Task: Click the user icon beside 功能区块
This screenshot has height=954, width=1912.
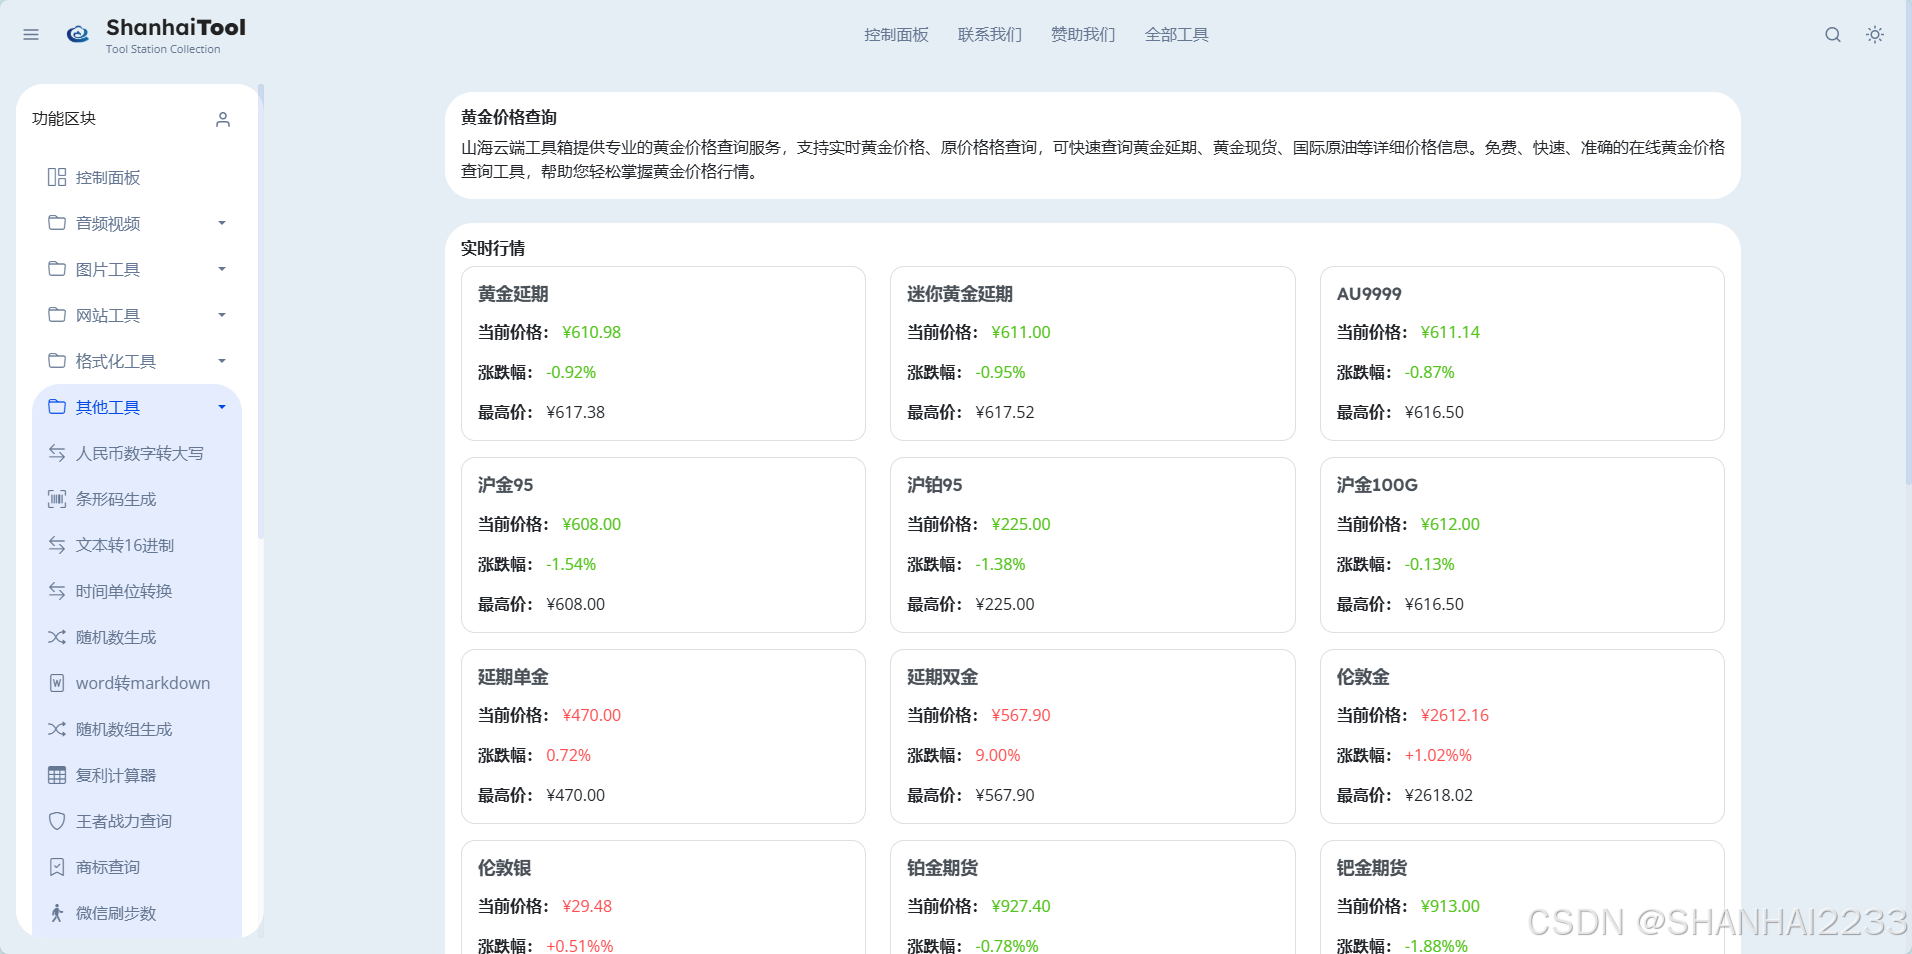Action: point(223,119)
